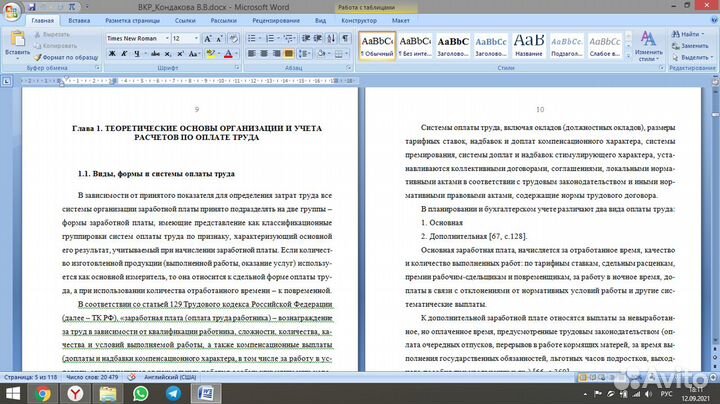Click the vertical scrollbar on the right
Screen dimensions: 720x404
[715, 216]
